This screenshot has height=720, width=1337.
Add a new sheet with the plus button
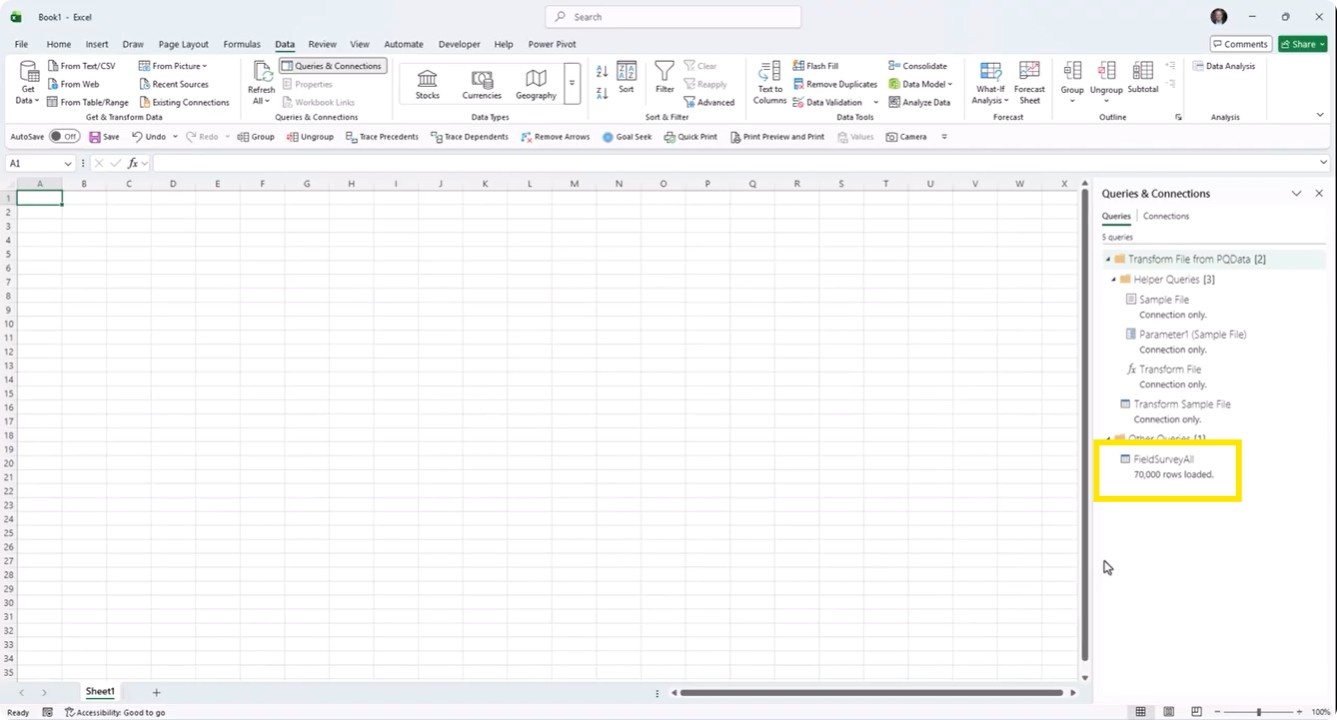[x=156, y=692]
